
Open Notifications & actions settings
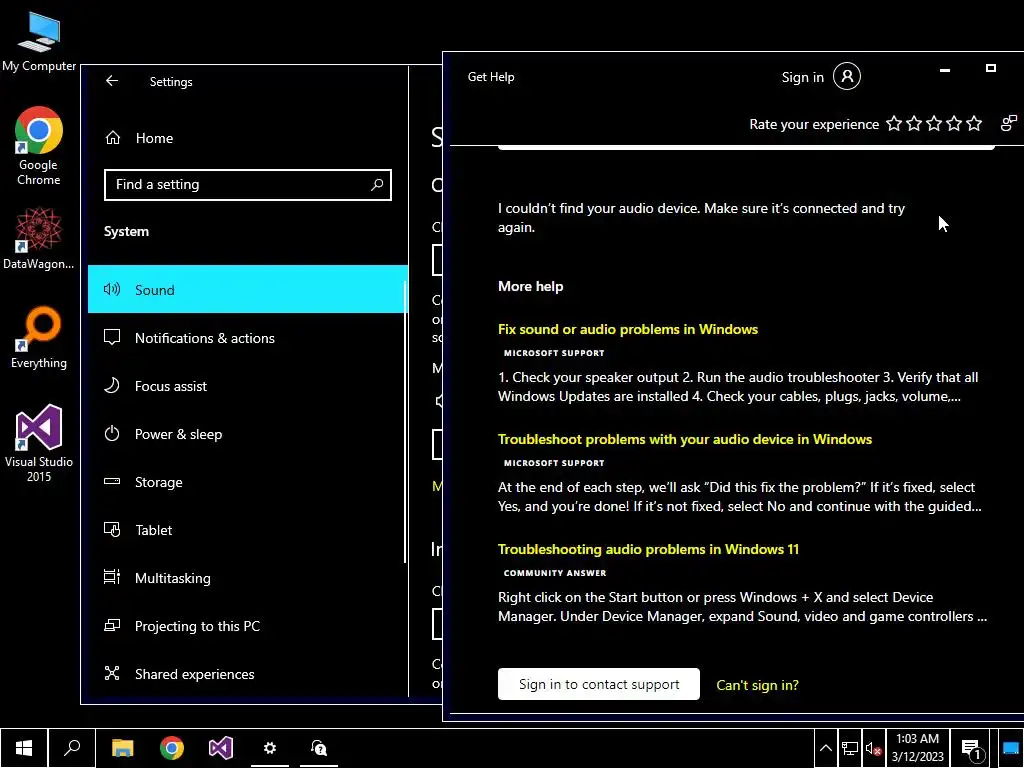248,338
